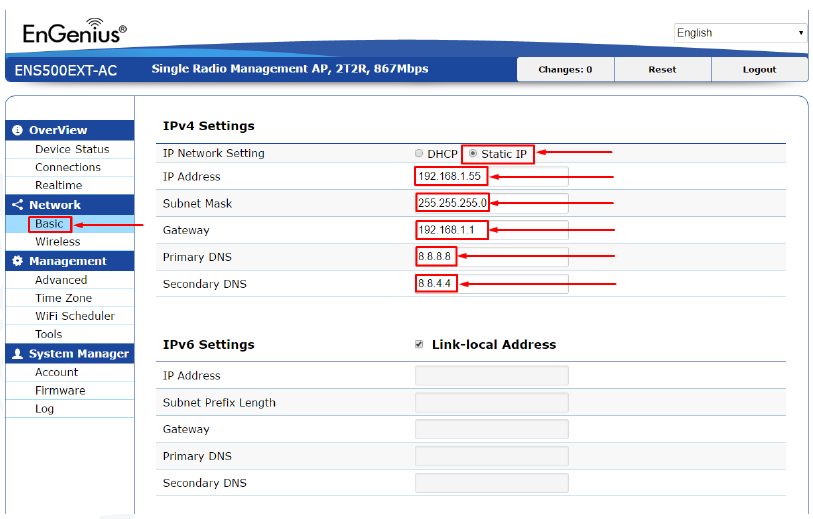813x519 pixels.
Task: Select the Static IP radio option
Action: [x=473, y=153]
